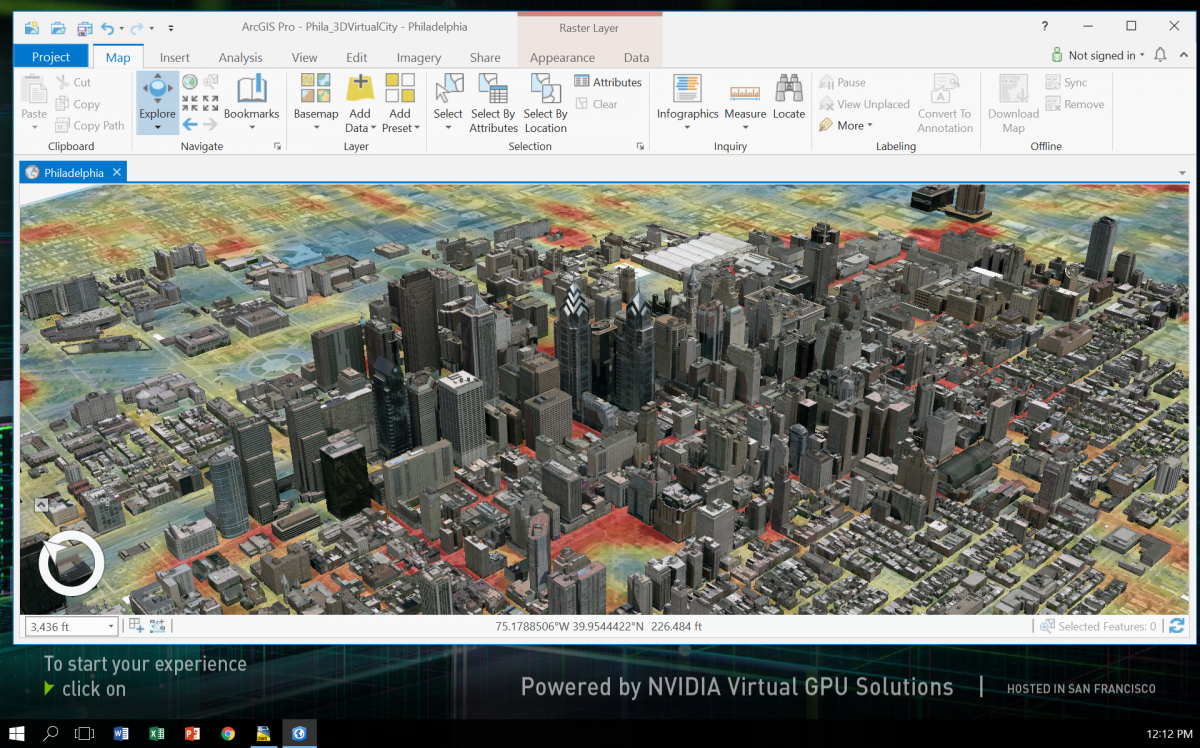The image size is (1200, 748).
Task: Click the New project icon
Action: coord(32,28)
